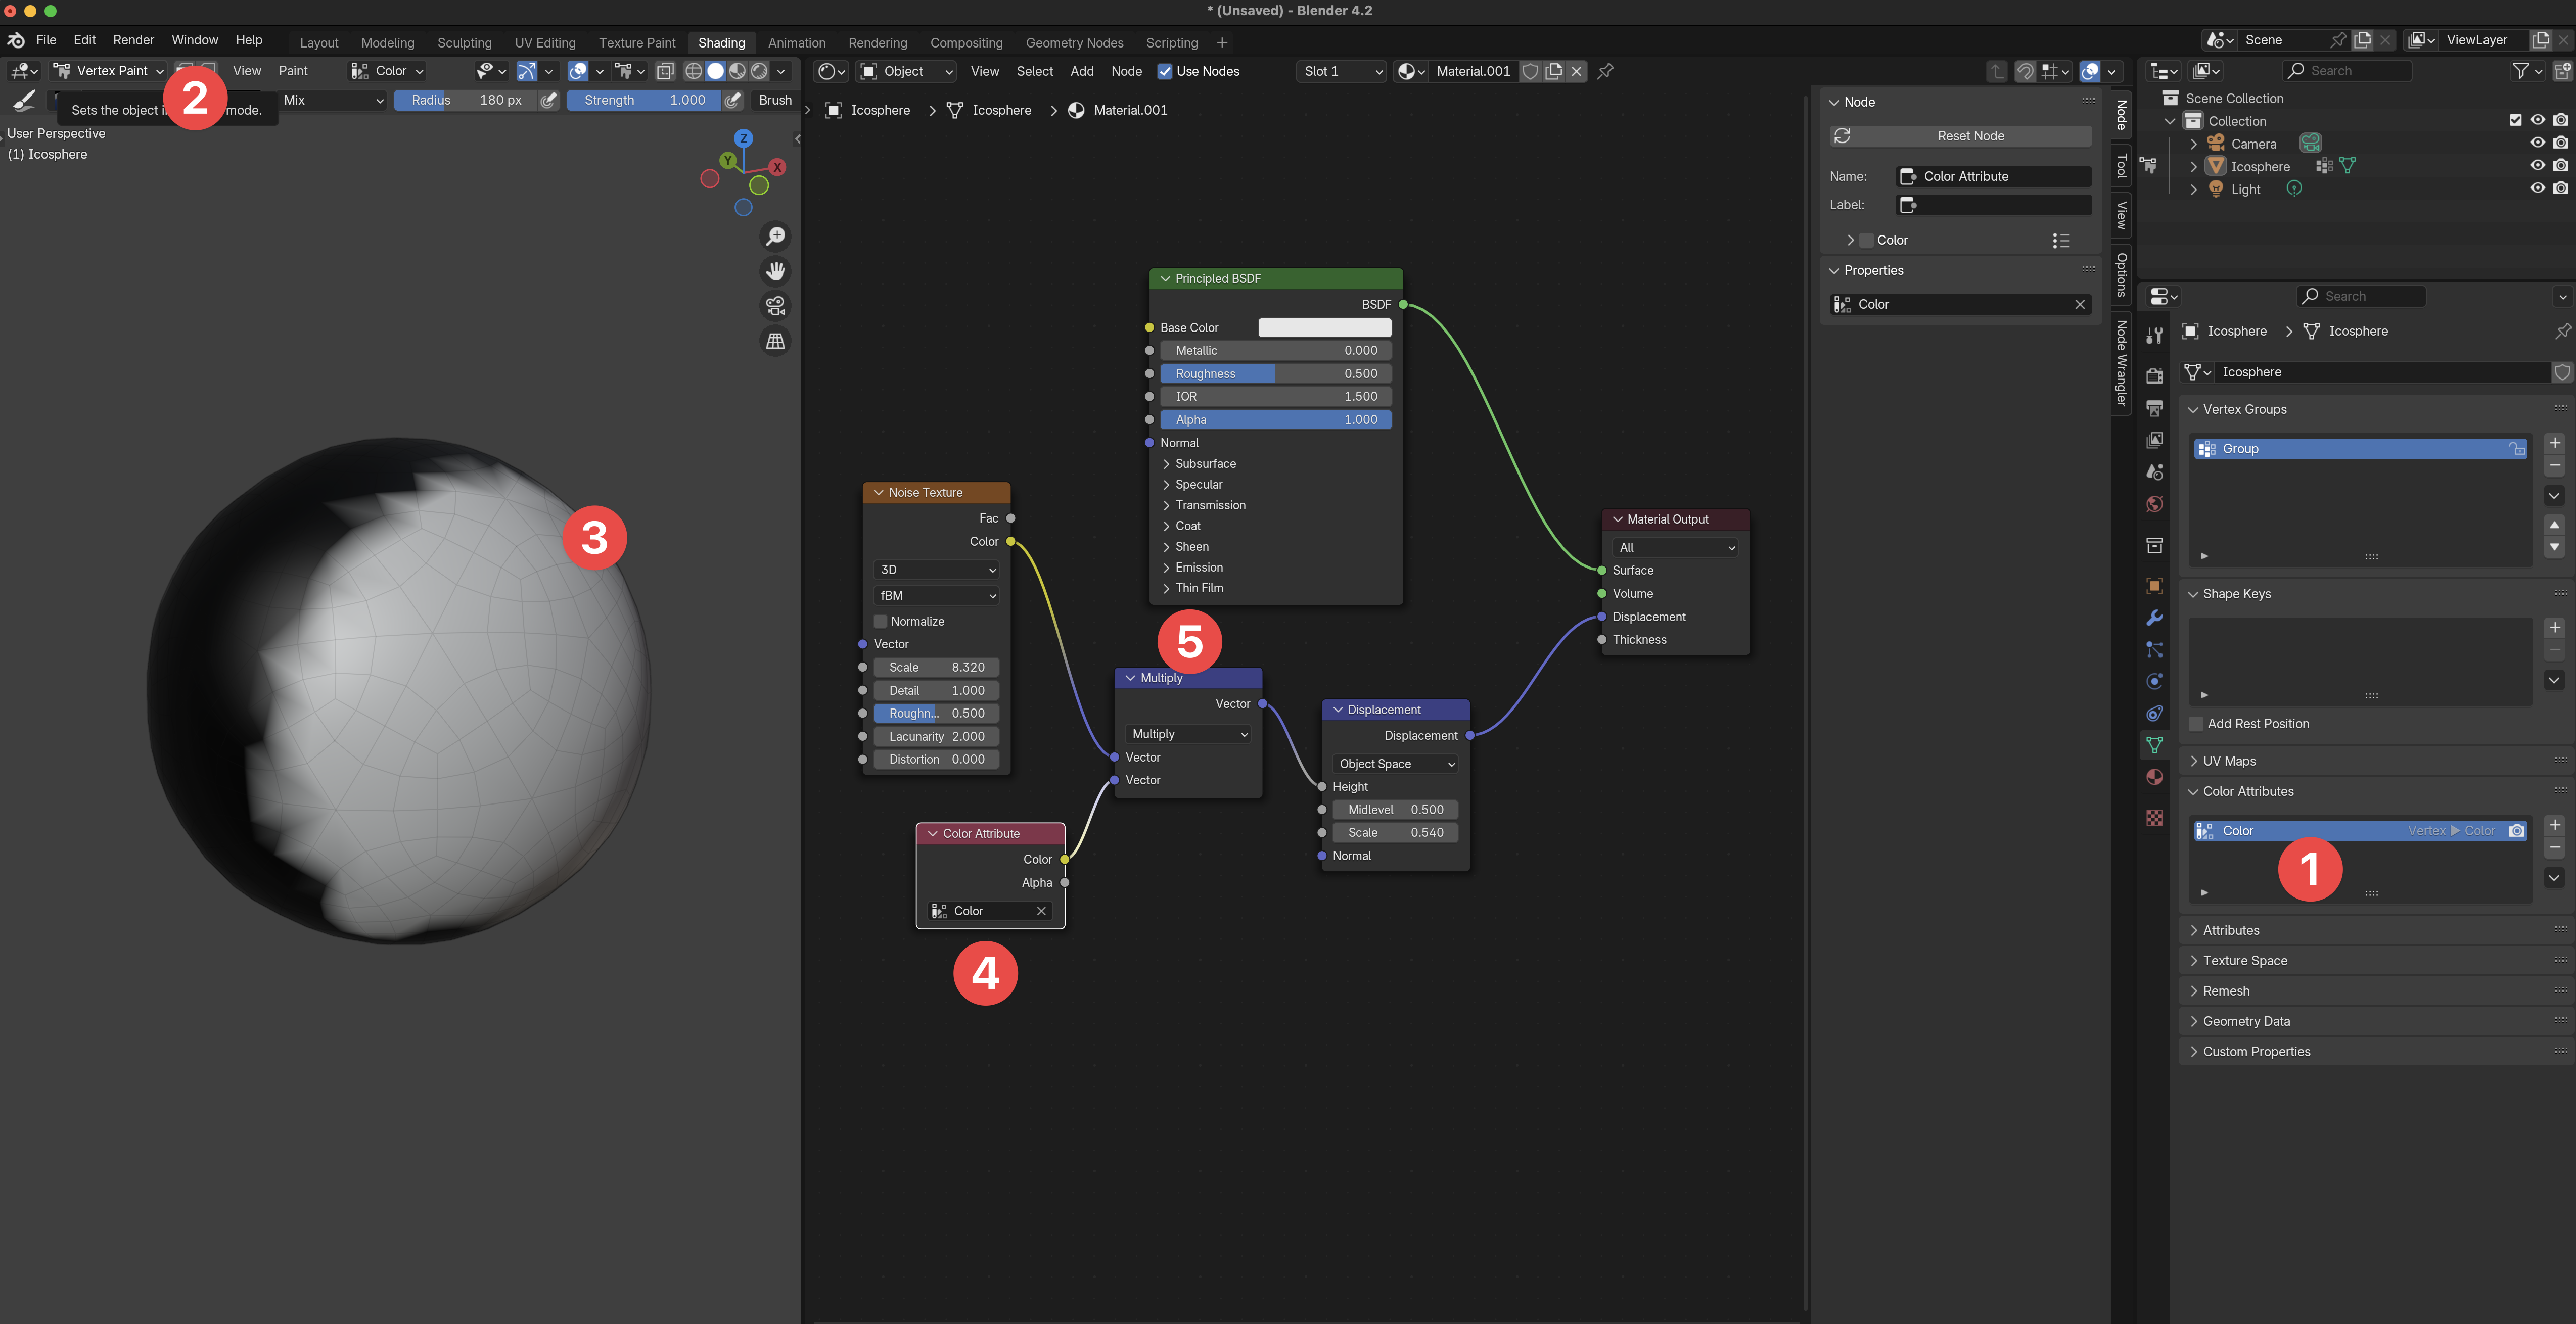Hide the Camera in viewport via eye icon
The height and width of the screenshot is (1324, 2576).
tap(2537, 143)
